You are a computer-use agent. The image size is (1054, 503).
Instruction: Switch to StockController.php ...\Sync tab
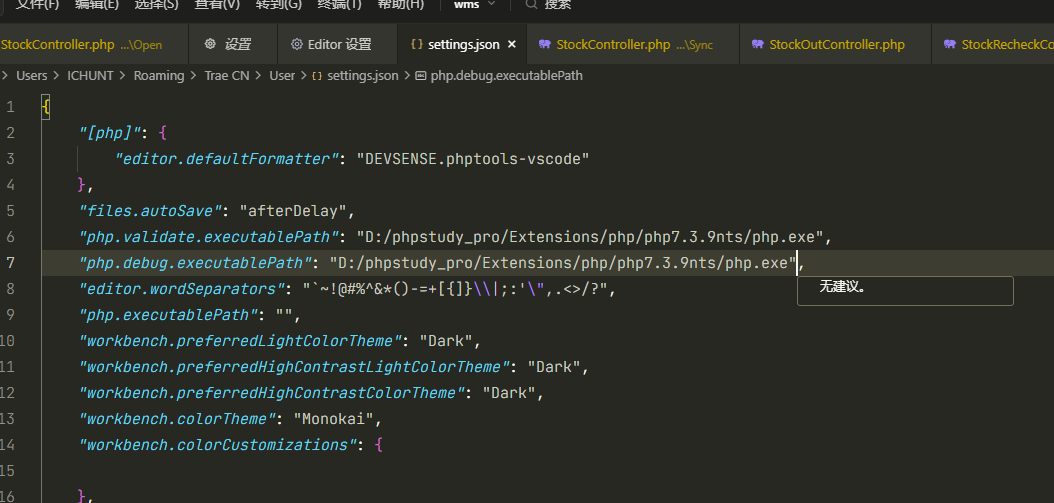click(633, 44)
